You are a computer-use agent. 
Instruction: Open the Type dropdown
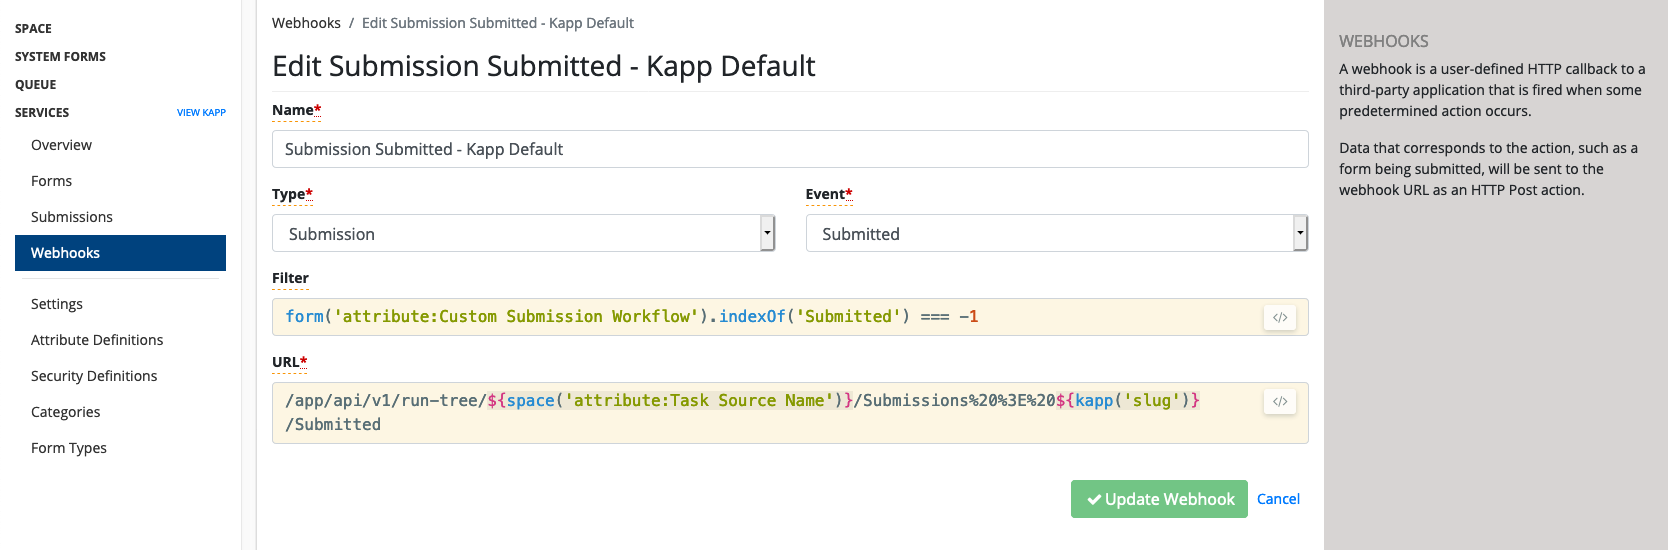pyautogui.click(x=523, y=233)
